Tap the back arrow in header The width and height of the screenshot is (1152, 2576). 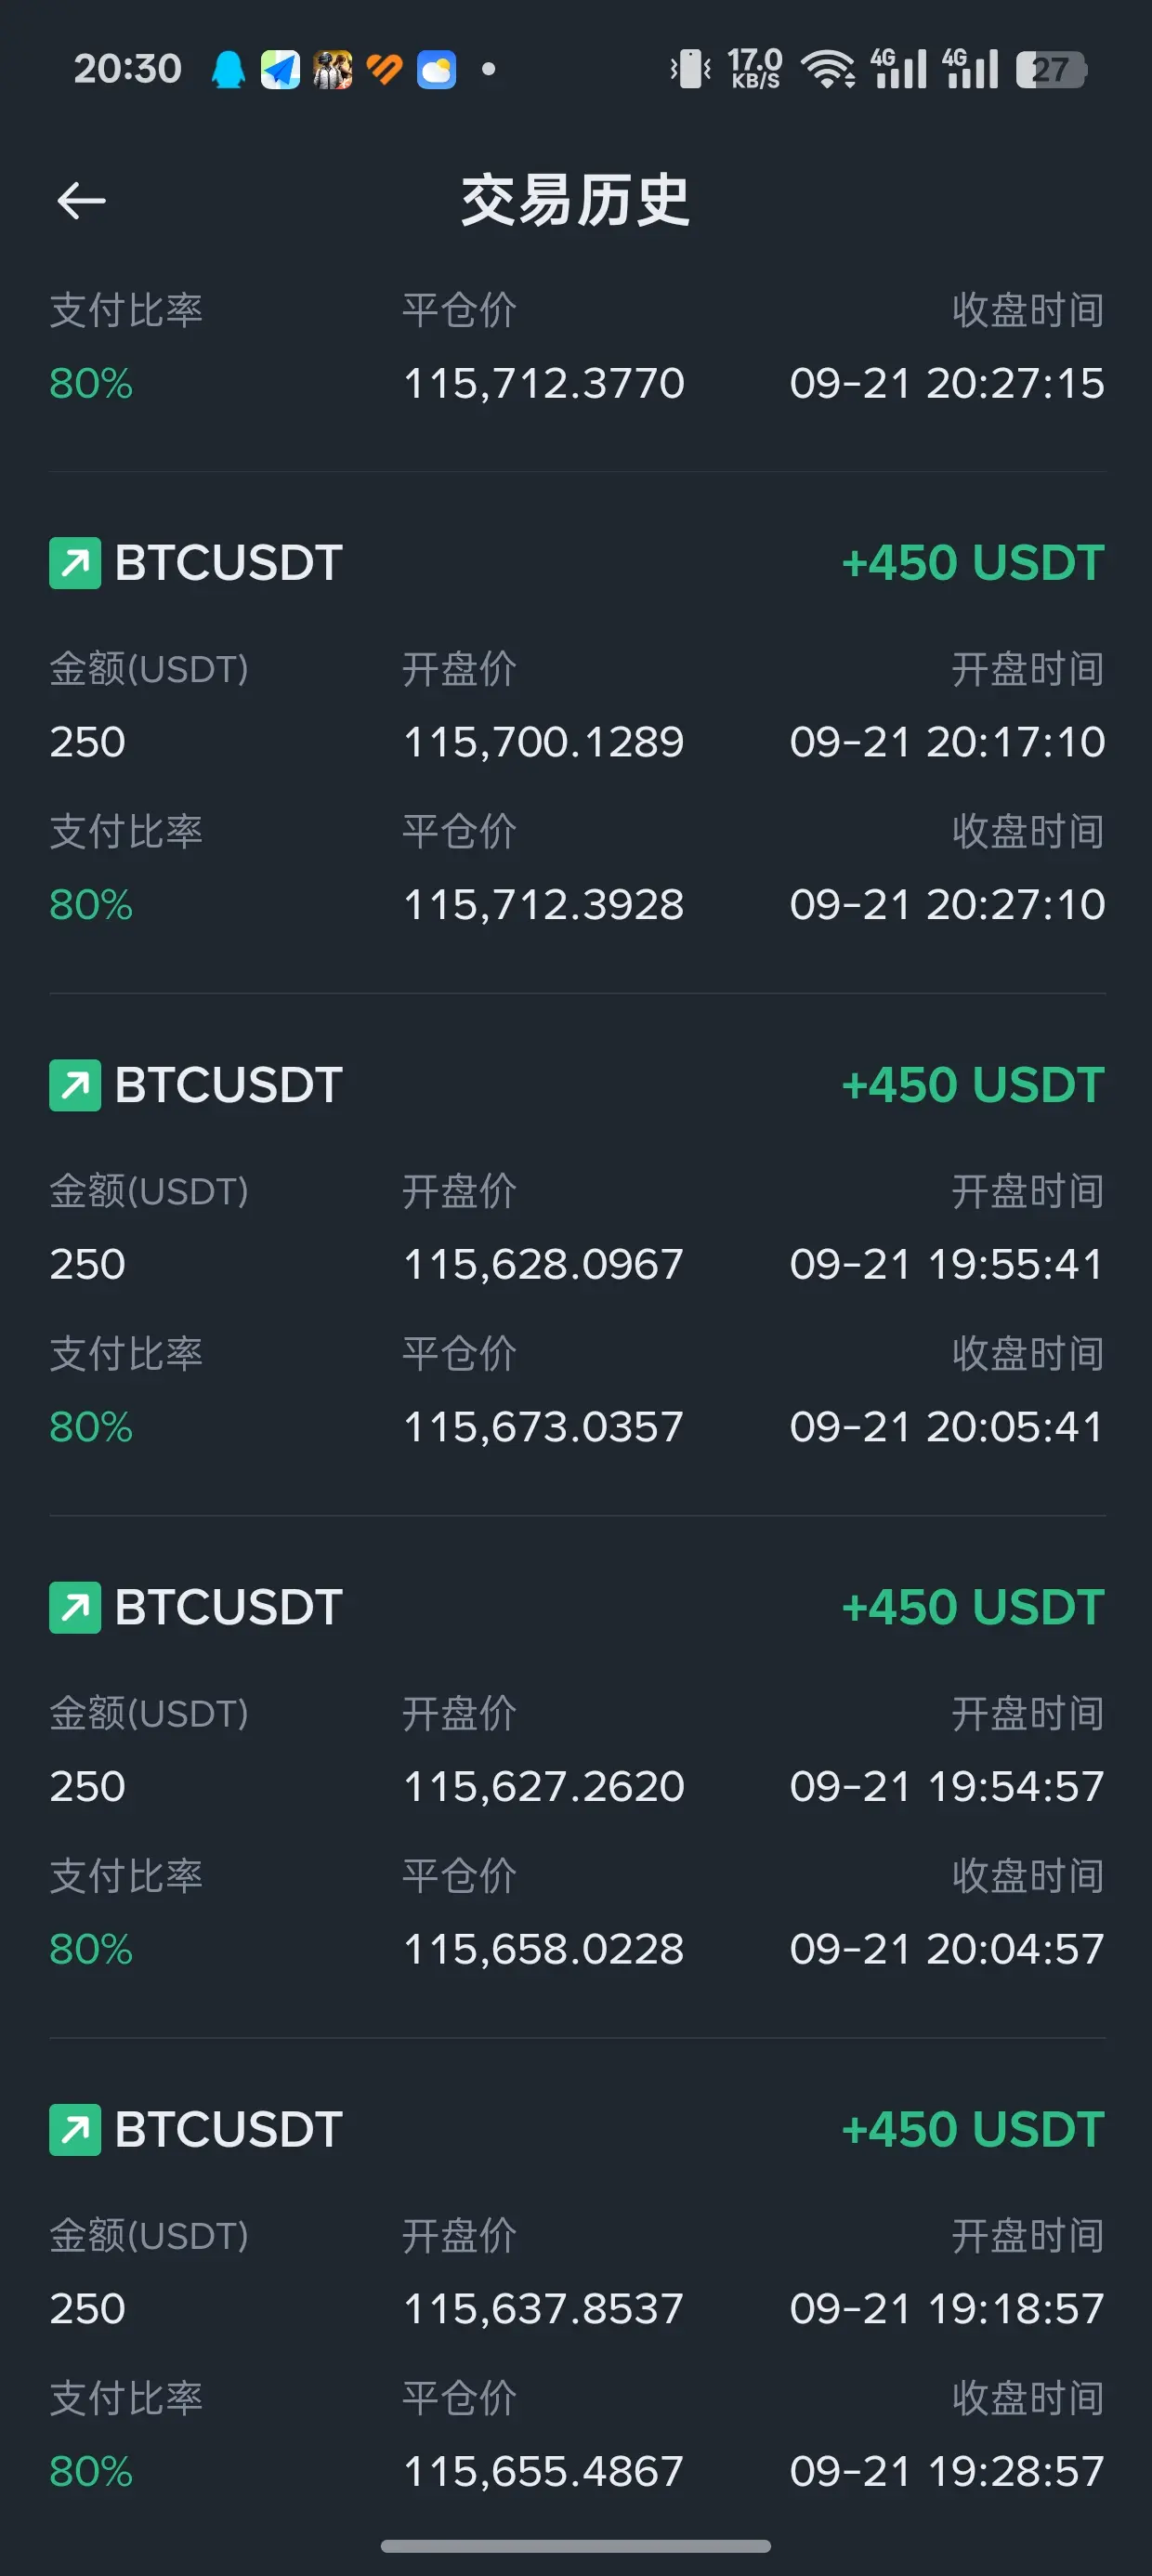(x=81, y=200)
